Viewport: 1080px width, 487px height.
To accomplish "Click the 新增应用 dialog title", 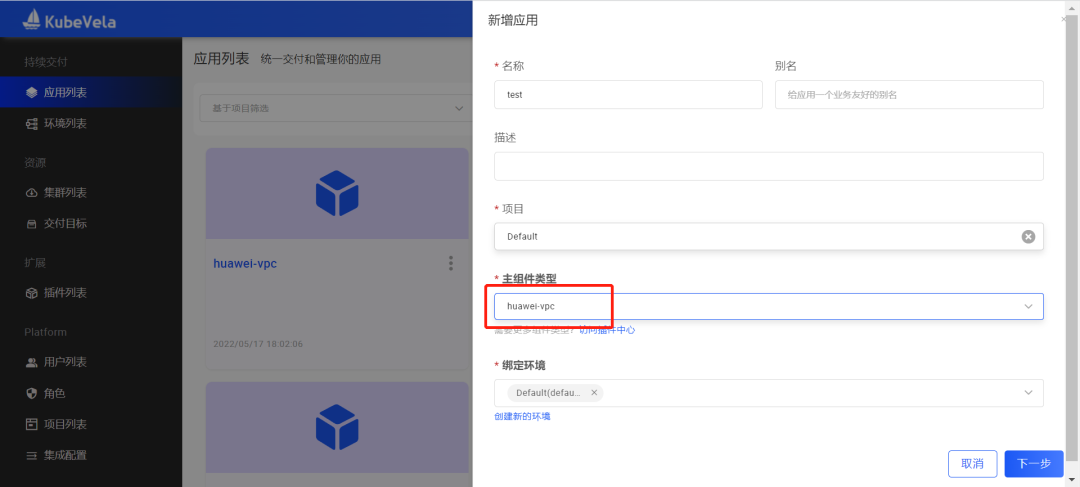I will point(513,21).
